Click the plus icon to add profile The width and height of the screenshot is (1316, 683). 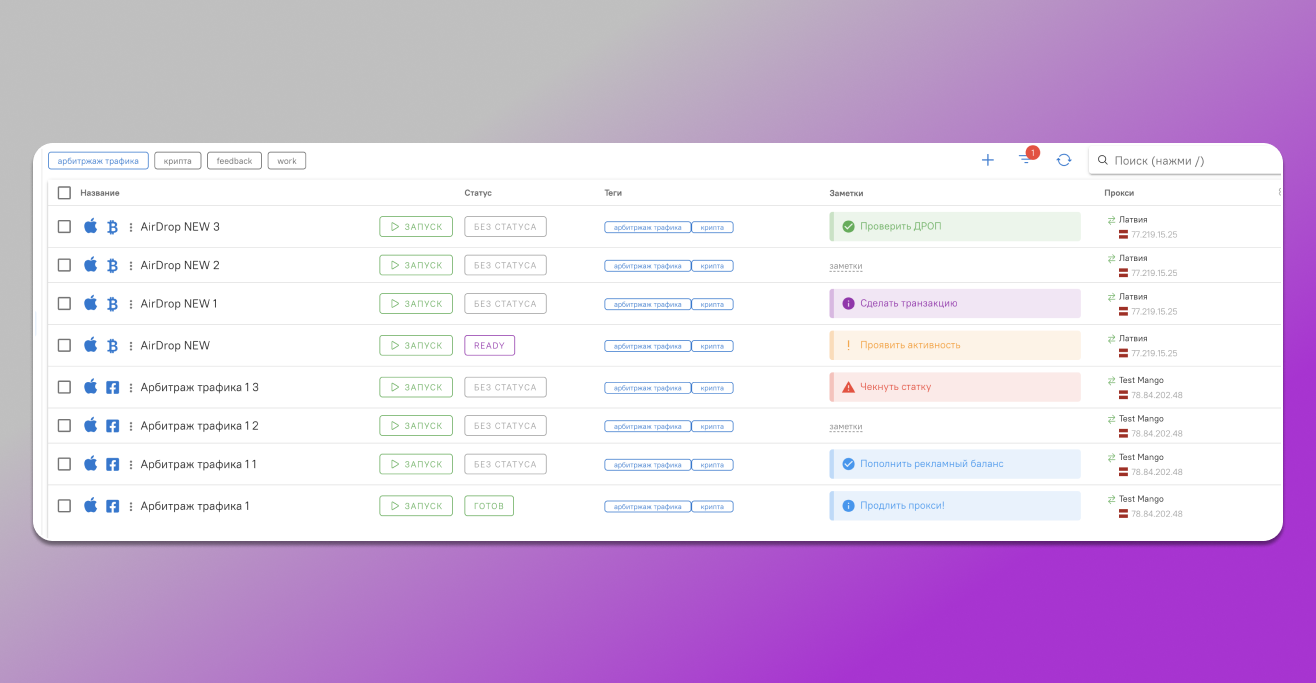(x=988, y=160)
